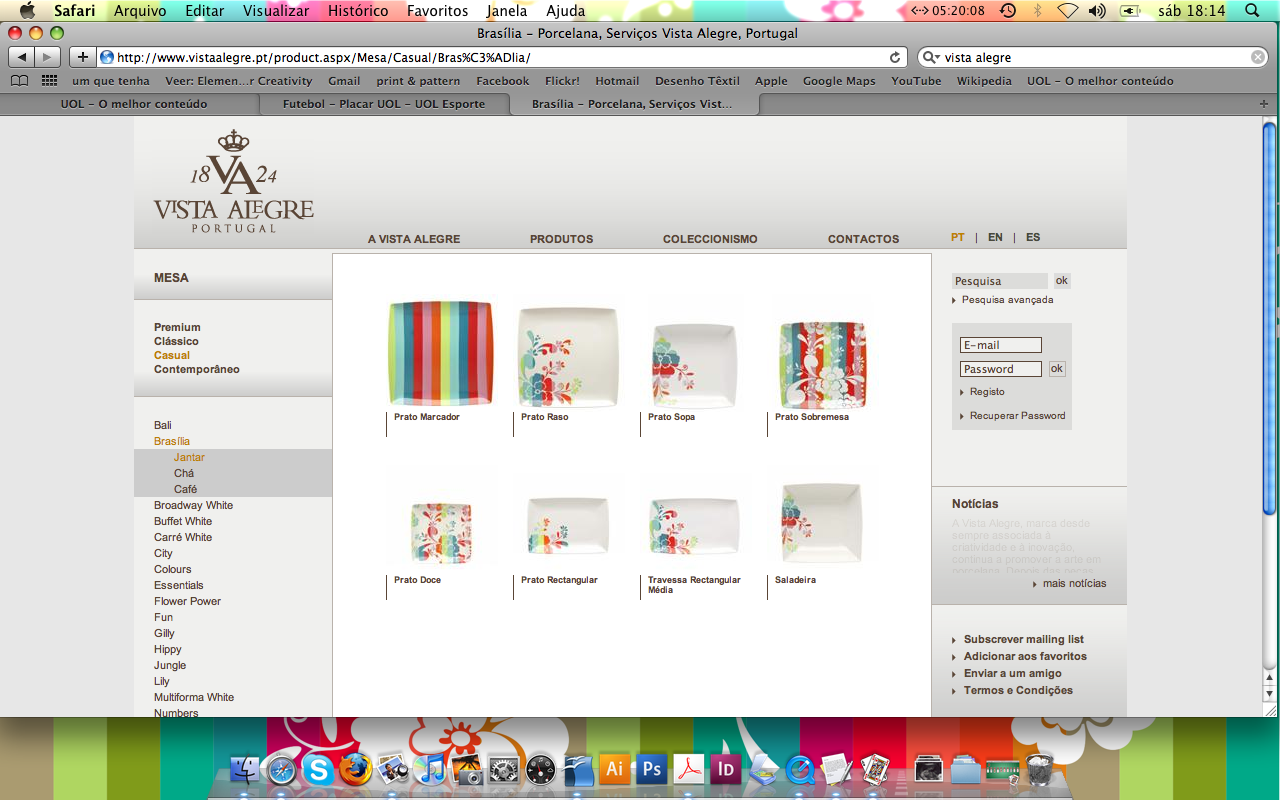Viewport: 1280px width, 800px height.
Task: Switch site language to EN
Action: [x=995, y=238]
